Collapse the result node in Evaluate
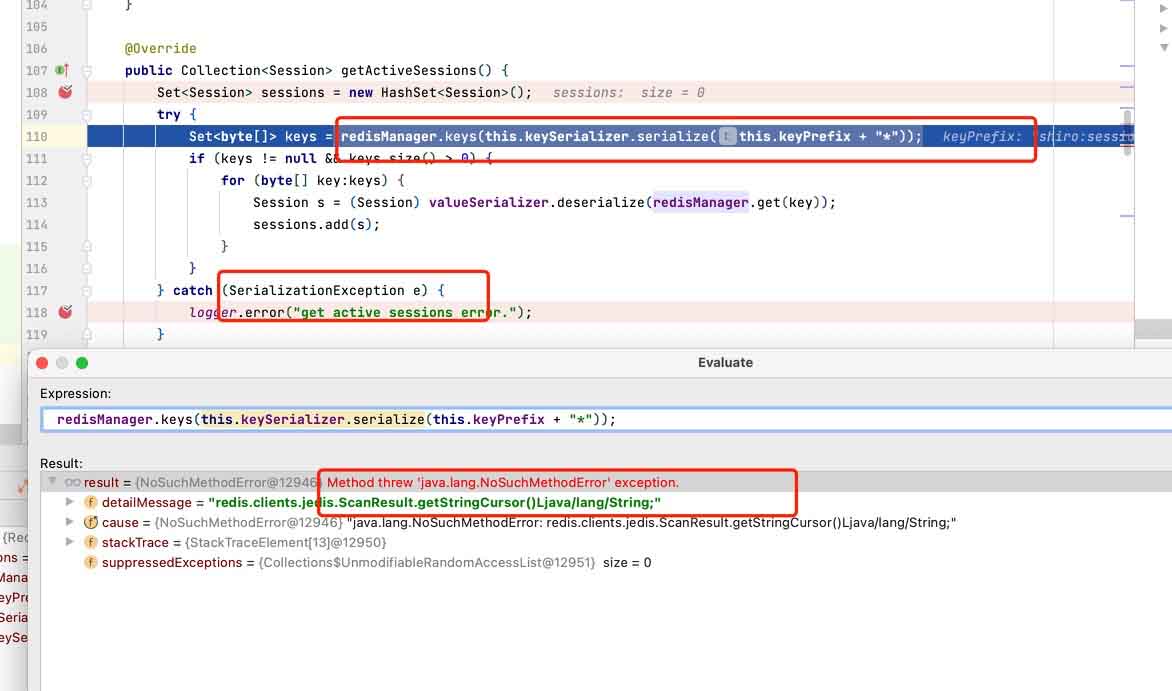The width and height of the screenshot is (1172, 691). (52, 482)
